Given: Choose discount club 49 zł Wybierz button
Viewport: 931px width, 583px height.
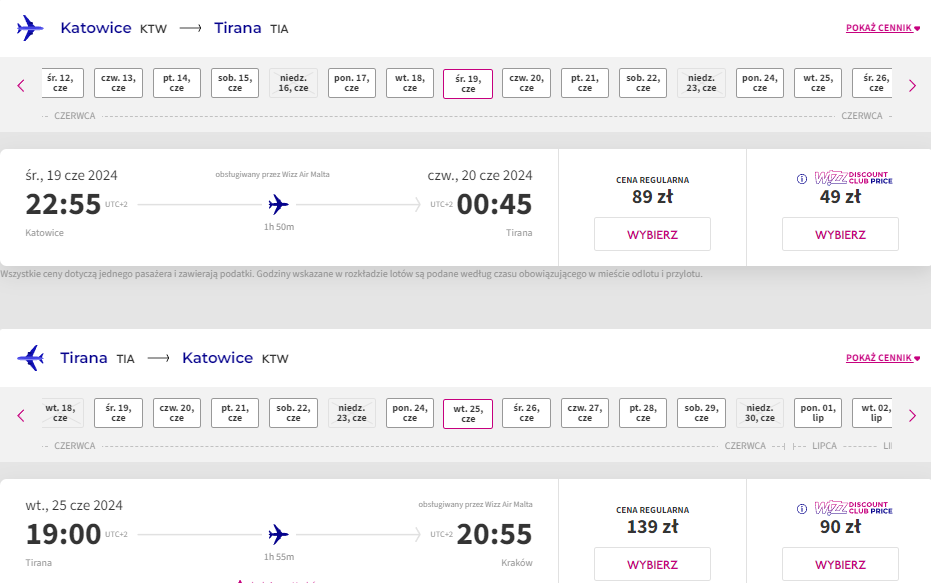Looking at the screenshot, I should [840, 235].
